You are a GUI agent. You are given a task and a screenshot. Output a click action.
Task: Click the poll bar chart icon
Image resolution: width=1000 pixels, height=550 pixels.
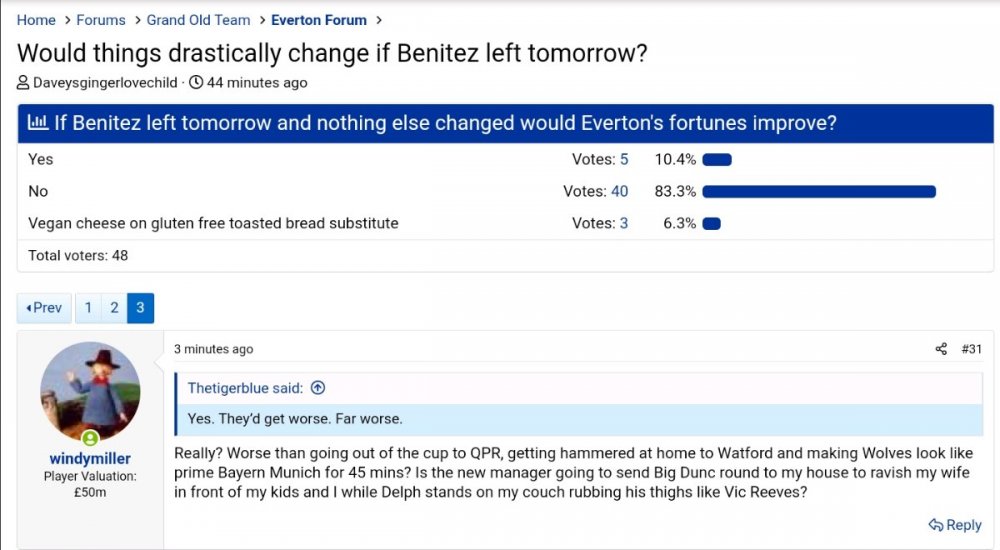(38, 124)
